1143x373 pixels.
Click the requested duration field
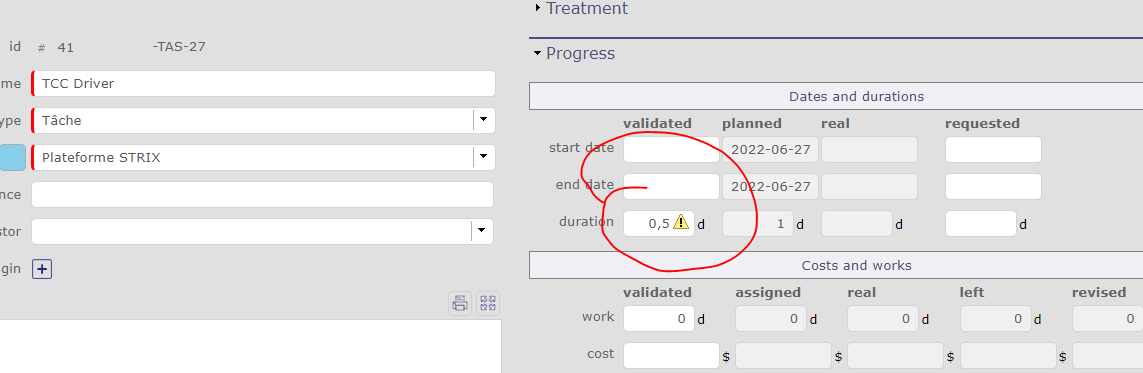[980, 224]
